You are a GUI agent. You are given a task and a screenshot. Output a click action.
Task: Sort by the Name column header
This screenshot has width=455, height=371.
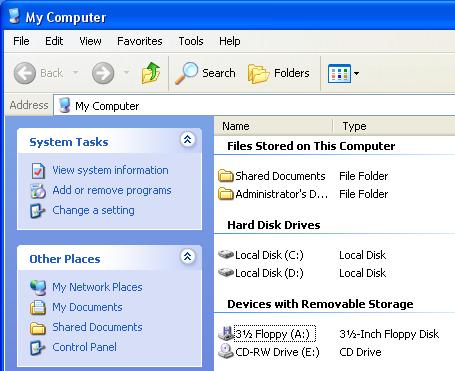[x=273, y=126]
